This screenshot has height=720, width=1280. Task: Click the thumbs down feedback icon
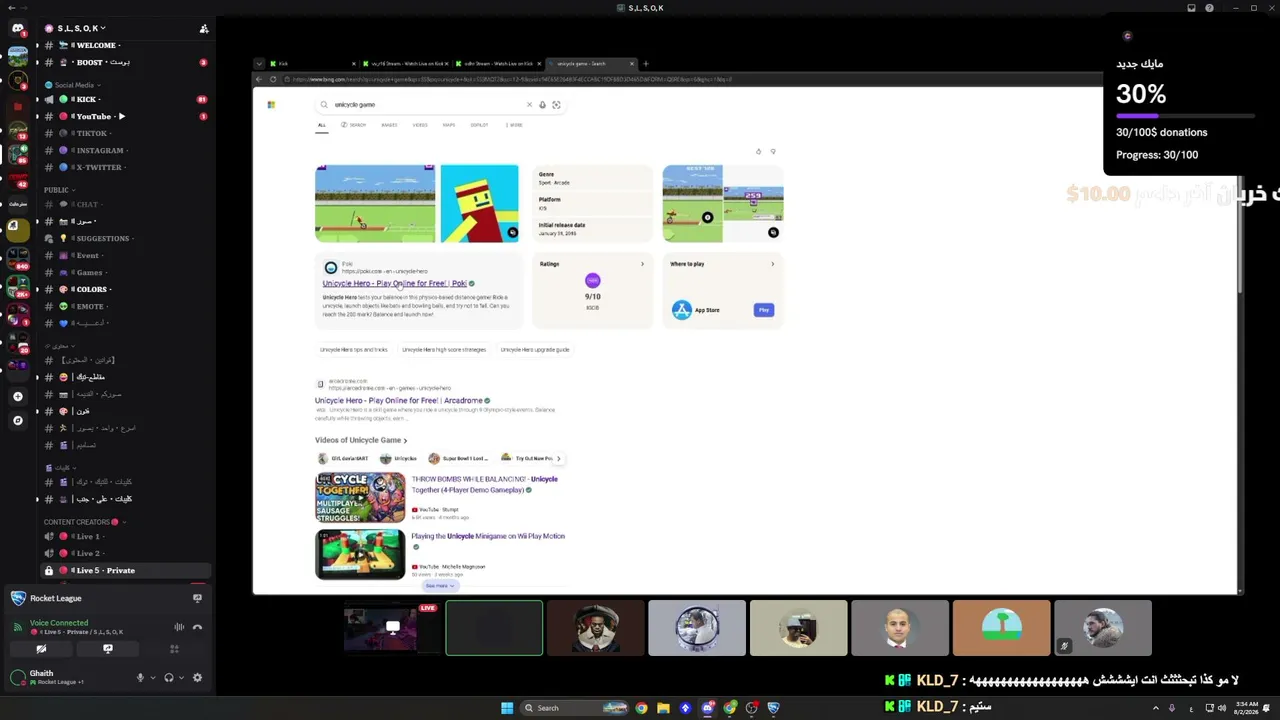pyautogui.click(x=773, y=152)
